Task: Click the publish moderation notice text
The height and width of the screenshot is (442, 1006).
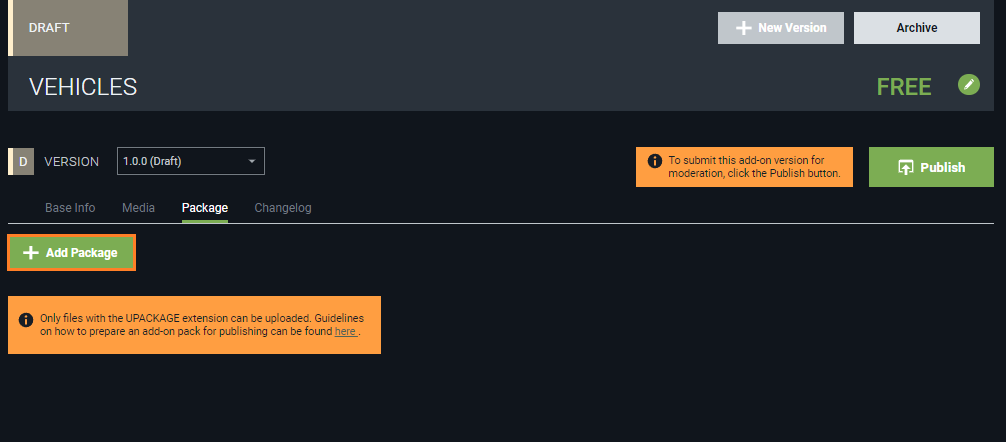Action: tap(754, 167)
